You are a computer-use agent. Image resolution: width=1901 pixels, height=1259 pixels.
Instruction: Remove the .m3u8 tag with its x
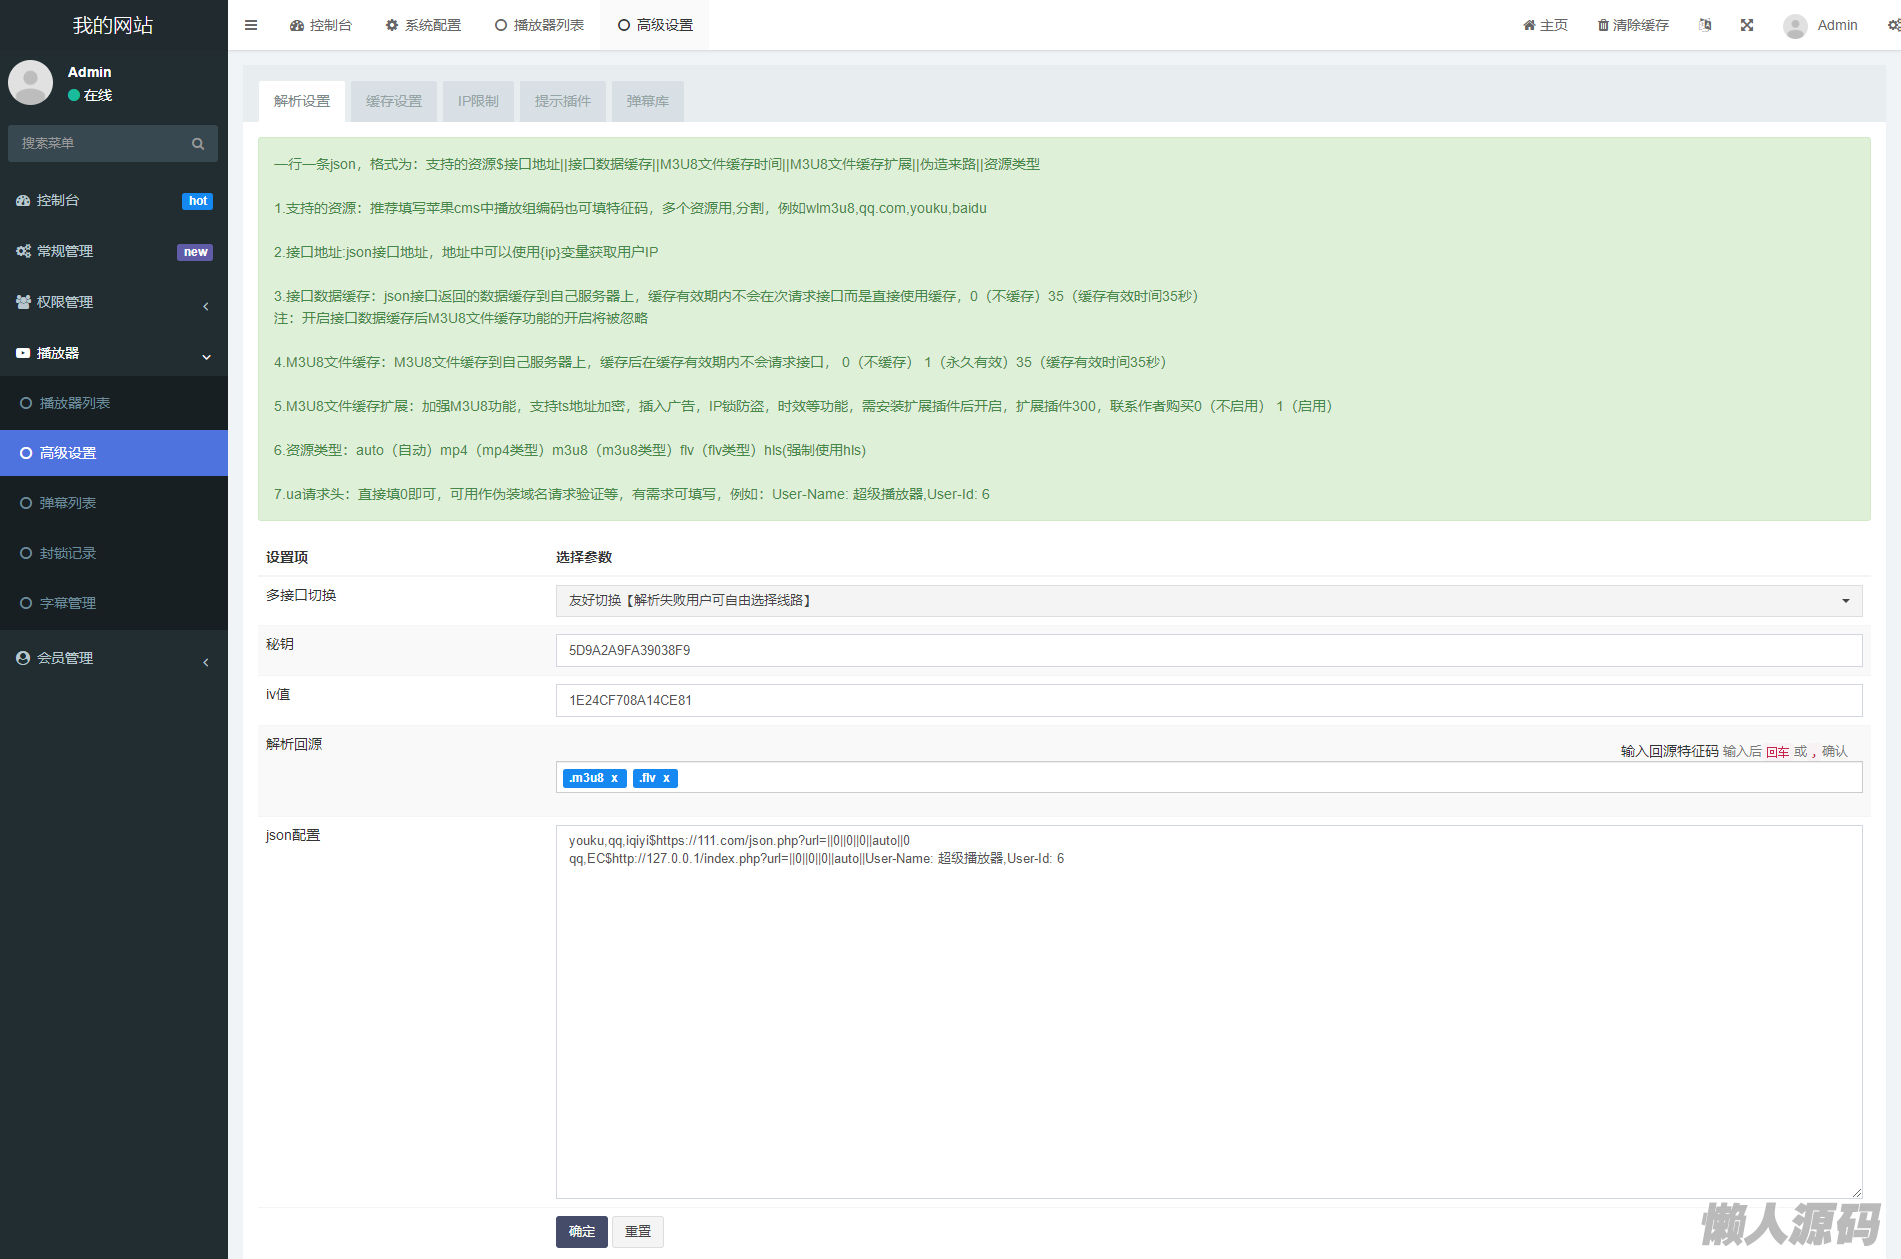[x=615, y=778]
